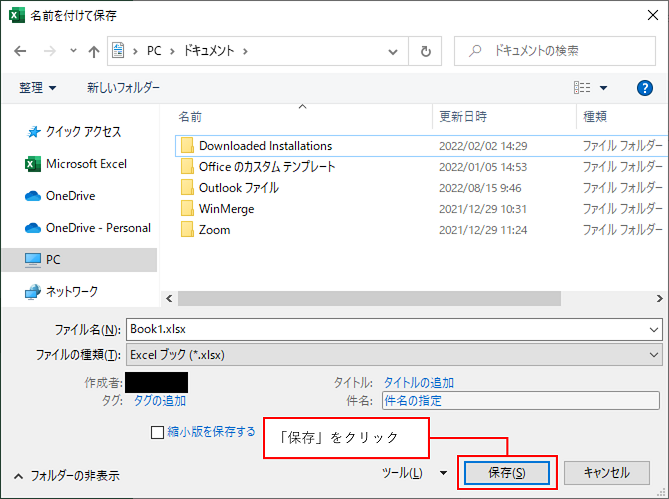
Task: Change the view layout icon
Action: pyautogui.click(x=582, y=88)
